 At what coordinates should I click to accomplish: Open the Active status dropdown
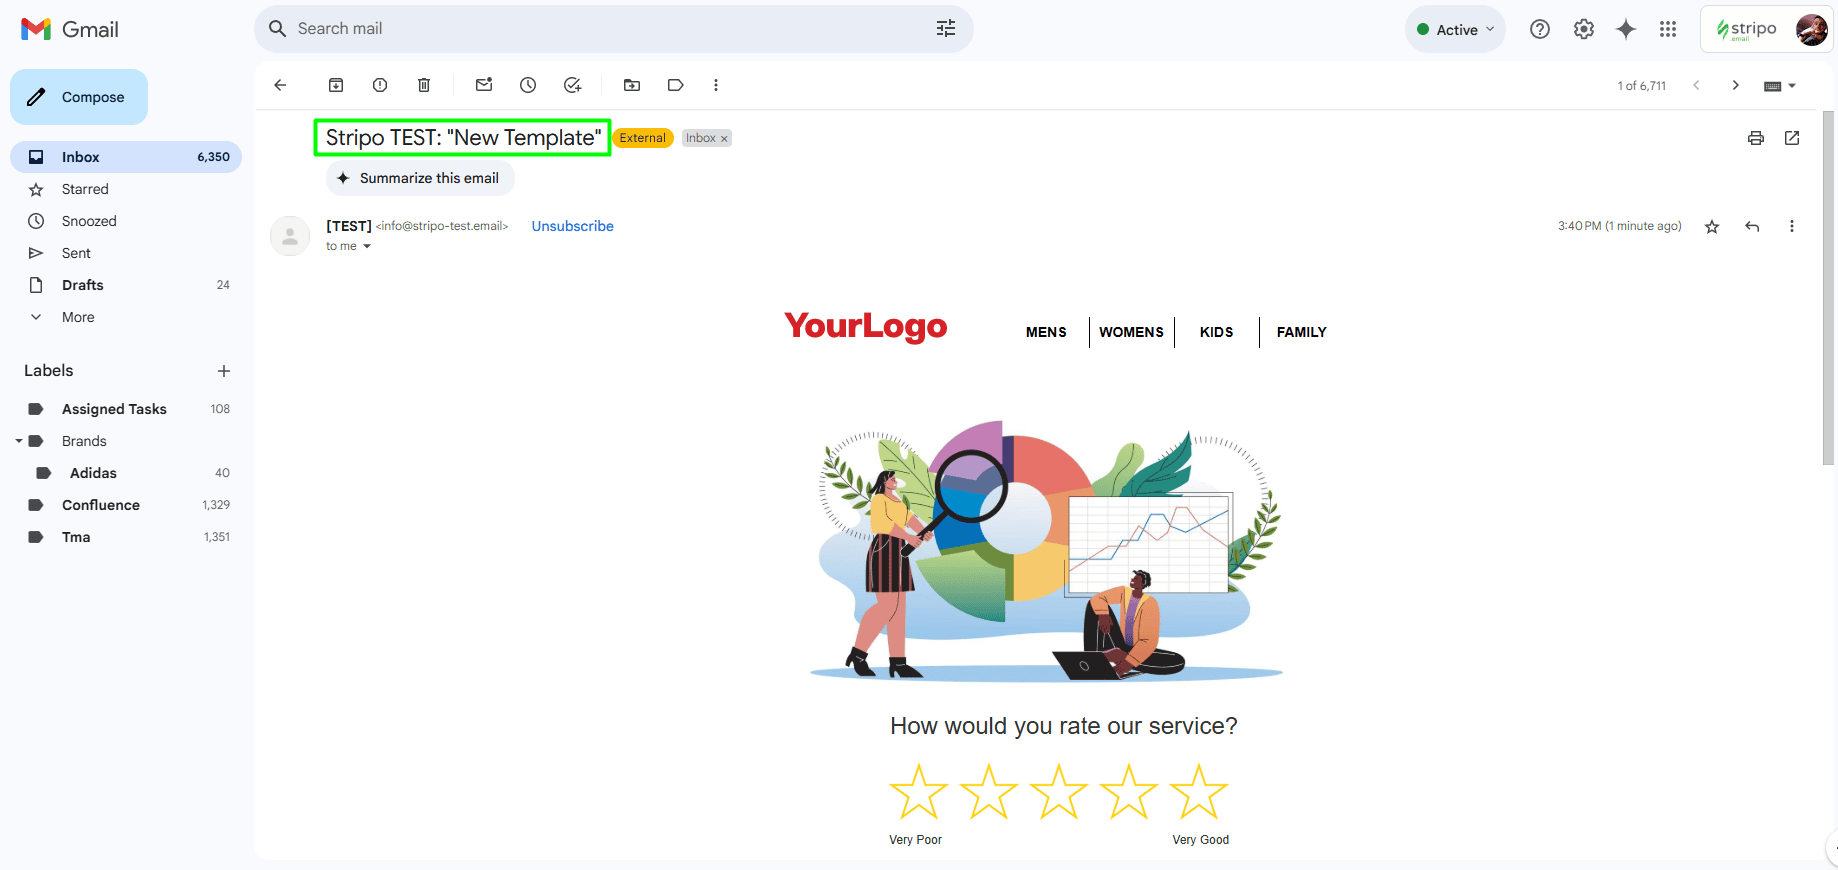click(x=1455, y=30)
